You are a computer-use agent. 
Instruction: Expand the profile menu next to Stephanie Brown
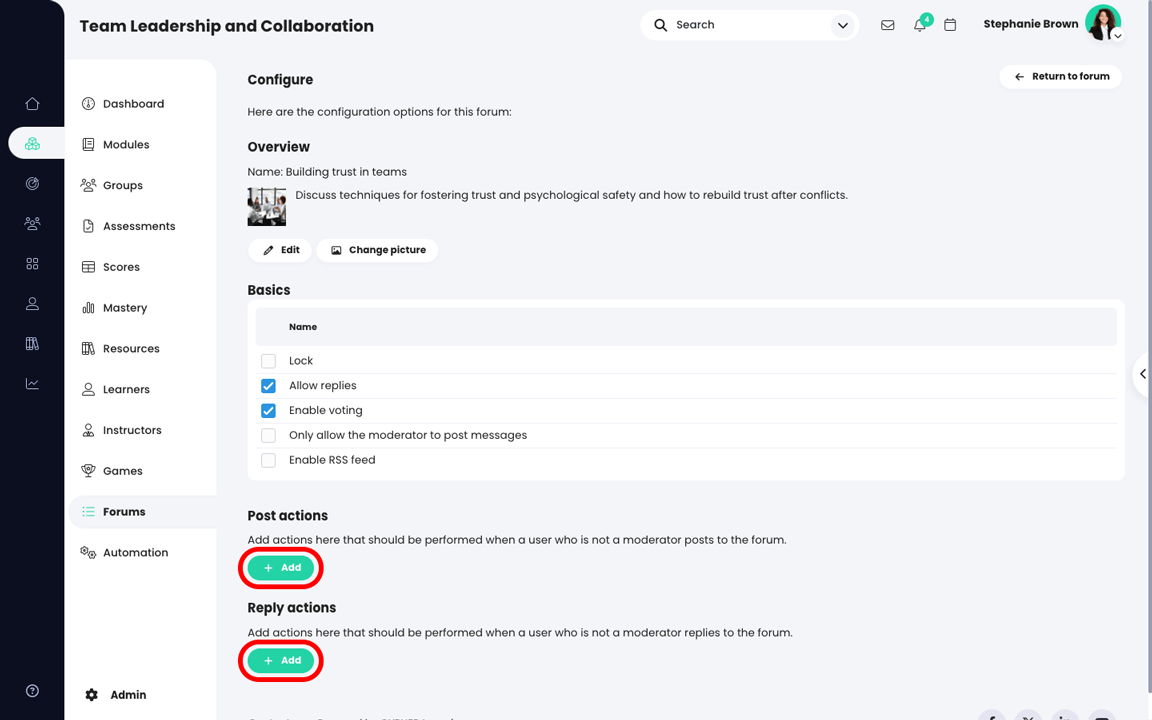[1117, 33]
